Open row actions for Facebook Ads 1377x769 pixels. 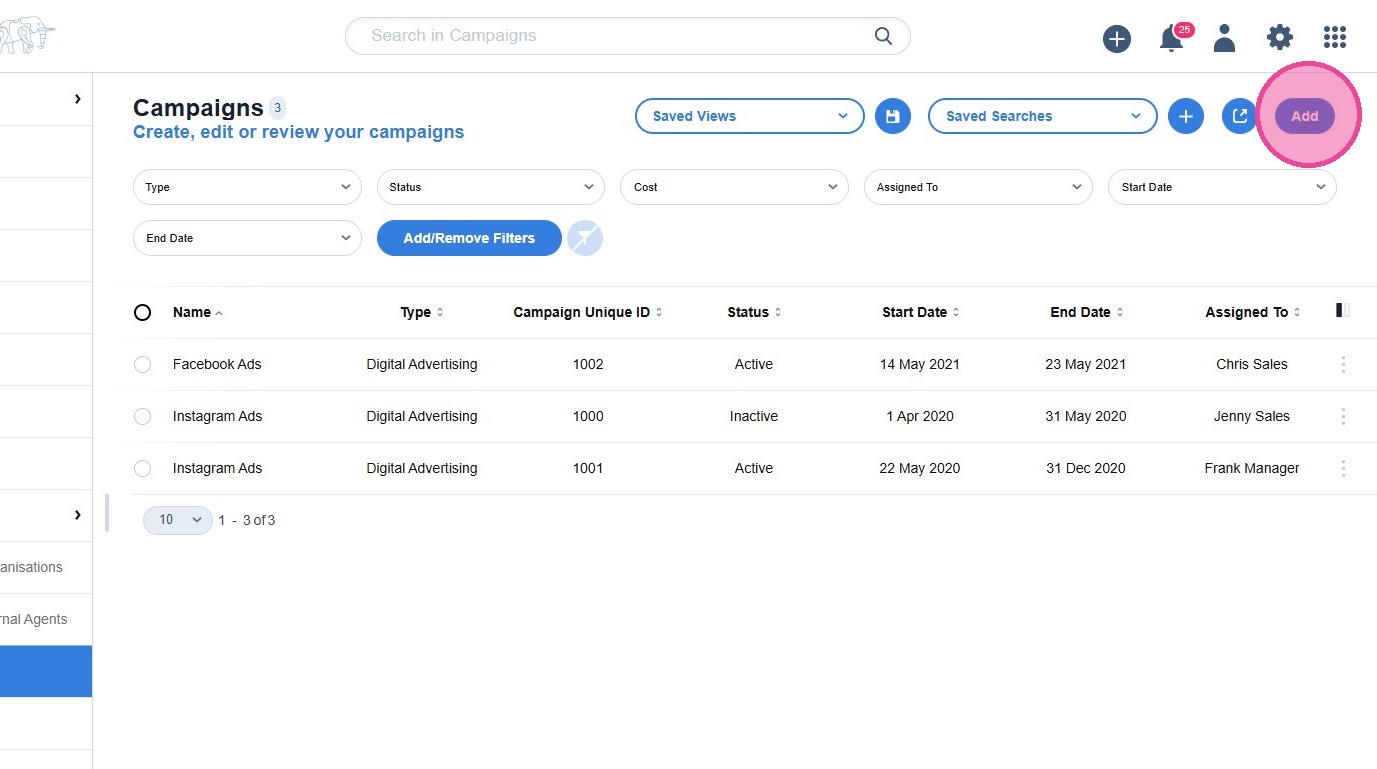(x=1343, y=365)
